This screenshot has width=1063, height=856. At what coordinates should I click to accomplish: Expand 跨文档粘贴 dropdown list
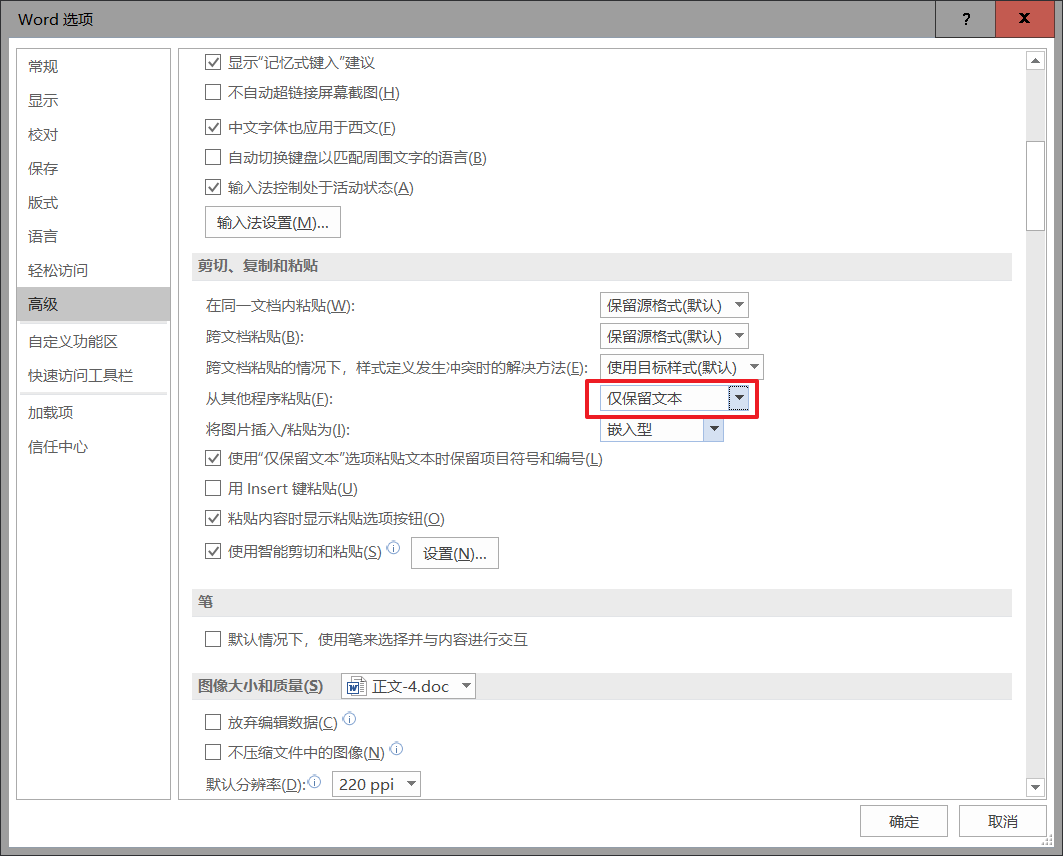738,336
